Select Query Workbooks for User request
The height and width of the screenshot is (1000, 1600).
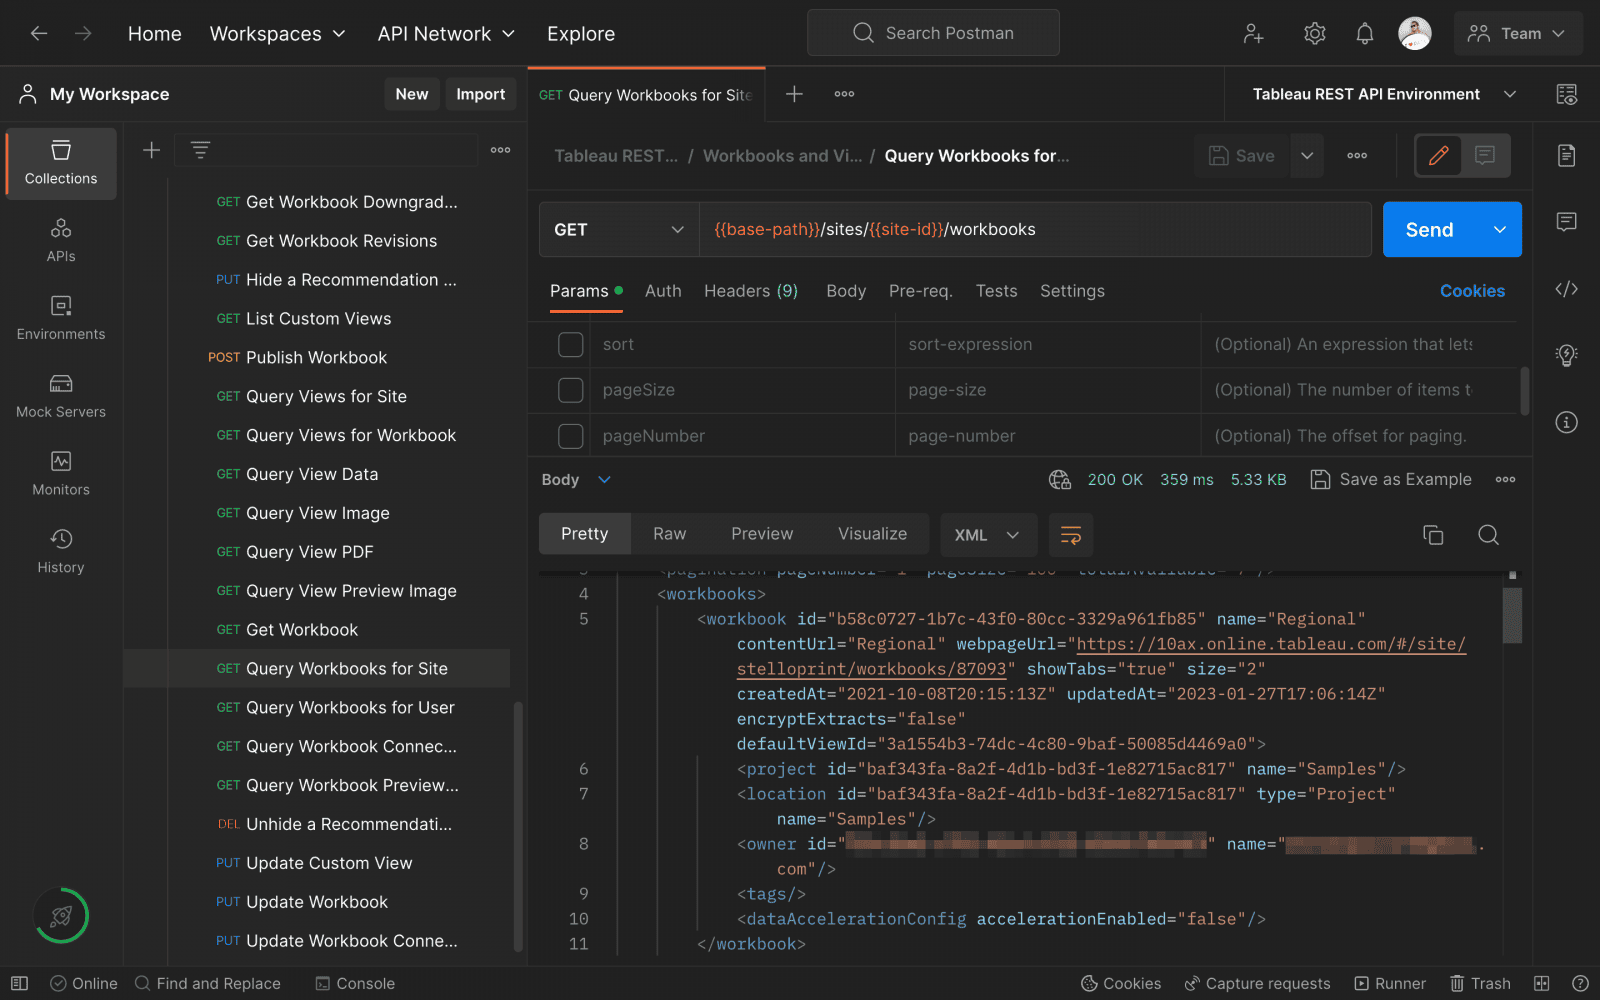pyautogui.click(x=350, y=708)
